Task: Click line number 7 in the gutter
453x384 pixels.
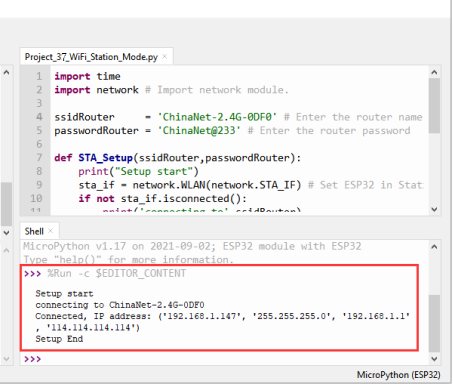Action: (39, 158)
